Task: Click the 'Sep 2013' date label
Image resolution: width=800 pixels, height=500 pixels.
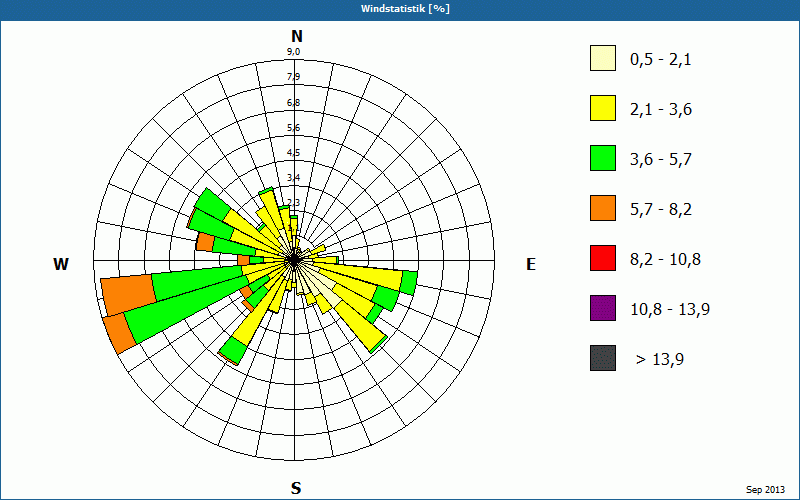Action: click(765, 490)
